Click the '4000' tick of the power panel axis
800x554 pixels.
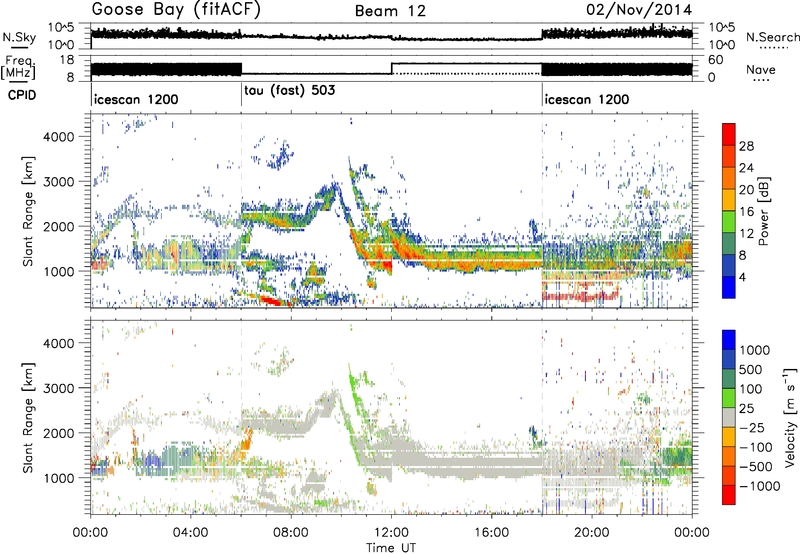coord(59,137)
